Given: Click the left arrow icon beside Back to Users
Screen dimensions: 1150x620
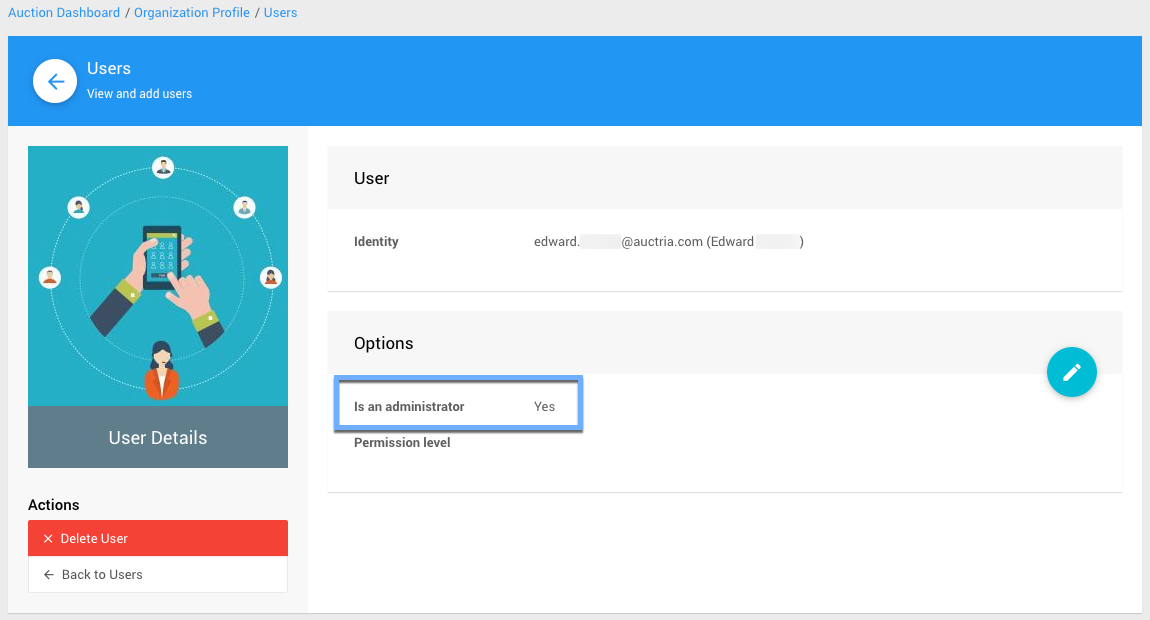Looking at the screenshot, I should (x=48, y=575).
